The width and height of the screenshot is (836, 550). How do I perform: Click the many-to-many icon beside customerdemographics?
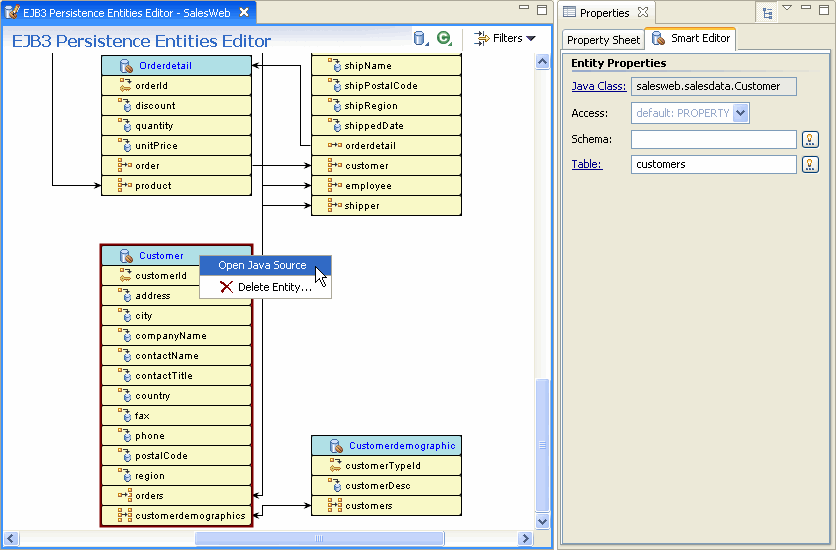(x=125, y=515)
